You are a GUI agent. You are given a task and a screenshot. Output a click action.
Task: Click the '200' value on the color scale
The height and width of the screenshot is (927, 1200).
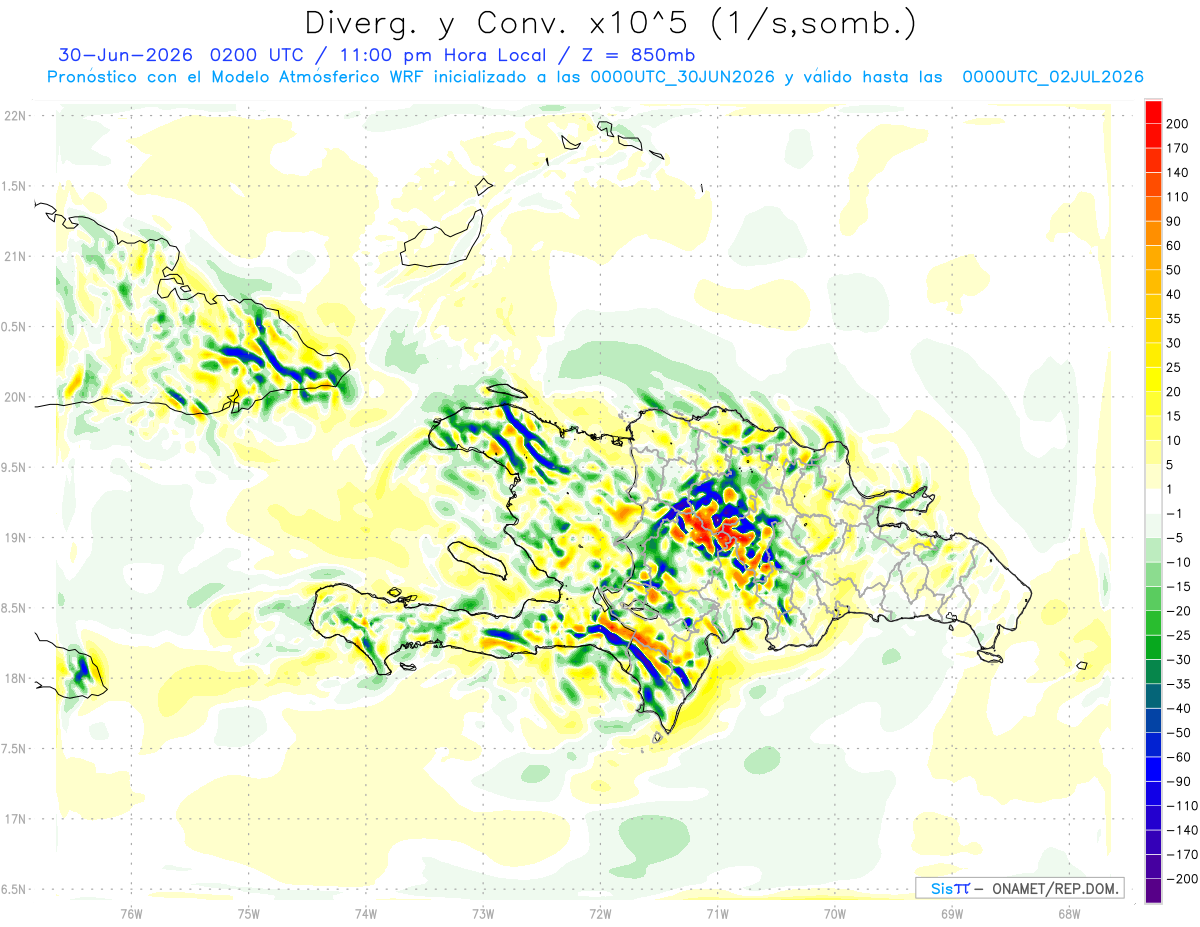point(1177,124)
